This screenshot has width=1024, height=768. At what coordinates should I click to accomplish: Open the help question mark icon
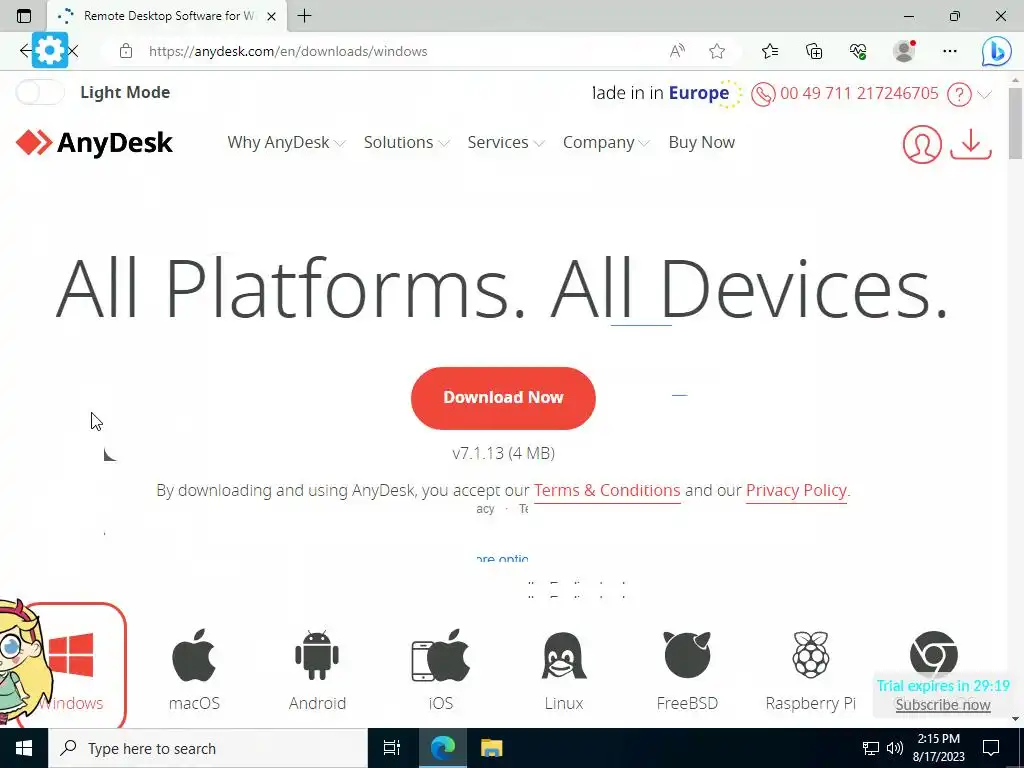(959, 95)
